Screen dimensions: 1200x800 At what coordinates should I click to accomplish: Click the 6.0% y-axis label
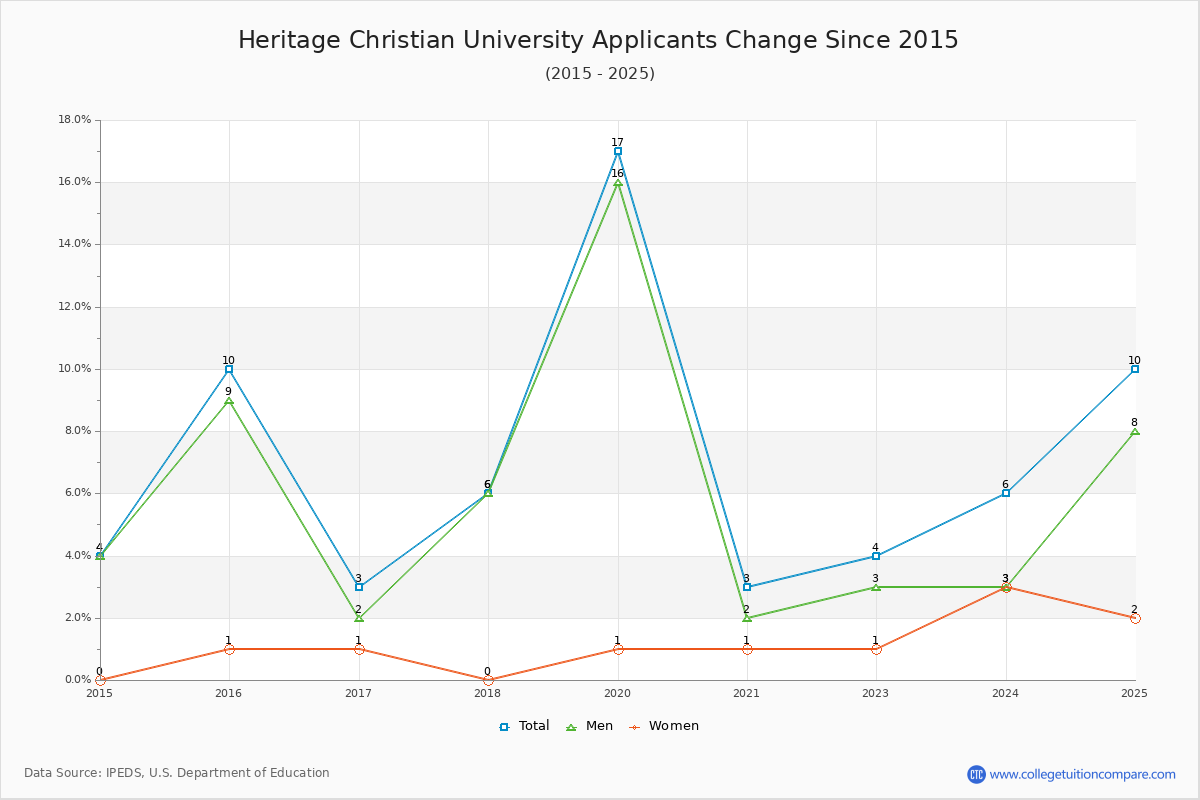coord(78,493)
